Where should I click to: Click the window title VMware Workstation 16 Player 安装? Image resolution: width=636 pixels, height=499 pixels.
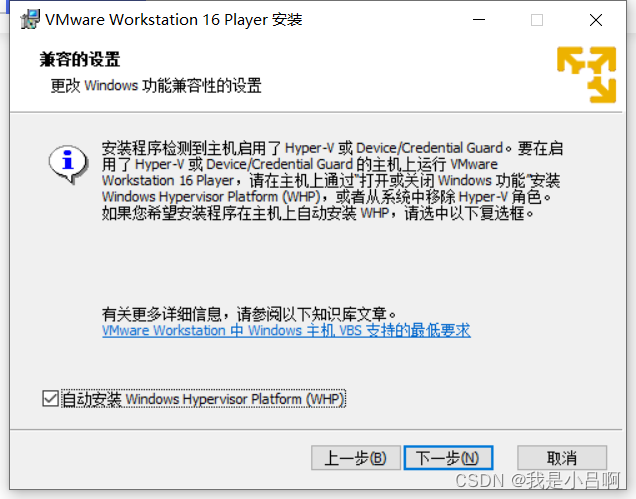pos(174,19)
